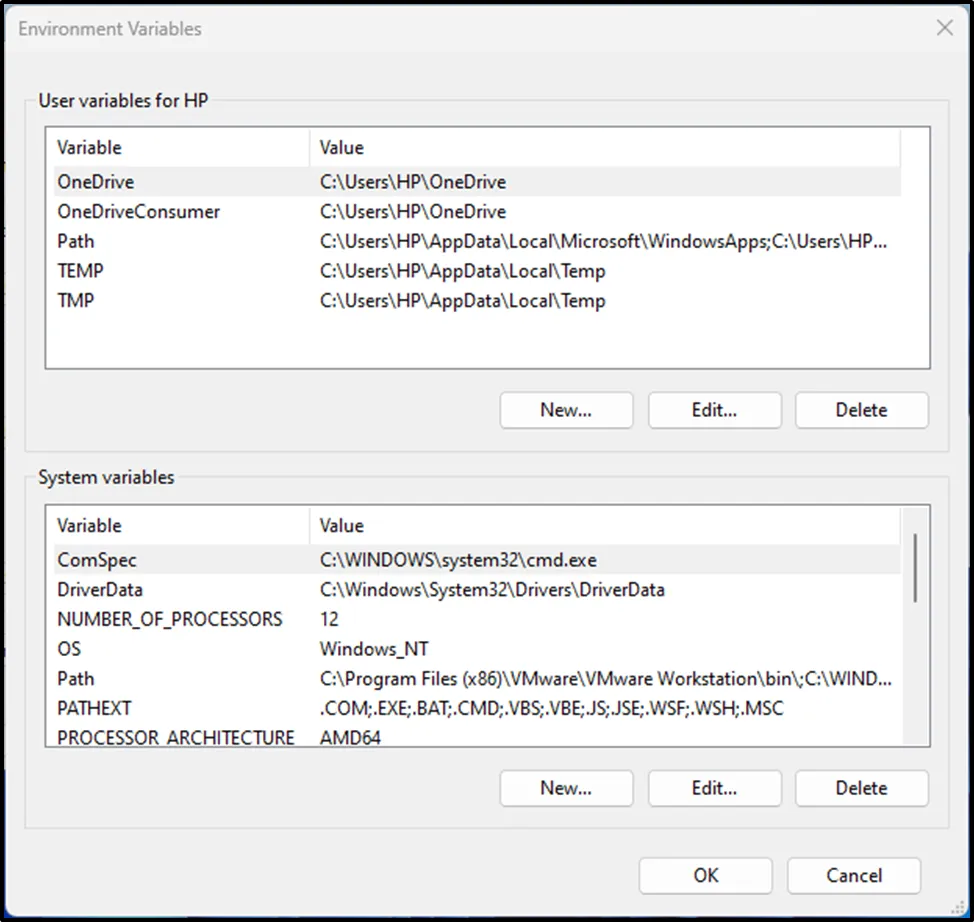Click the Value column header in System variables
The height and width of the screenshot is (922, 974).
pos(342,526)
